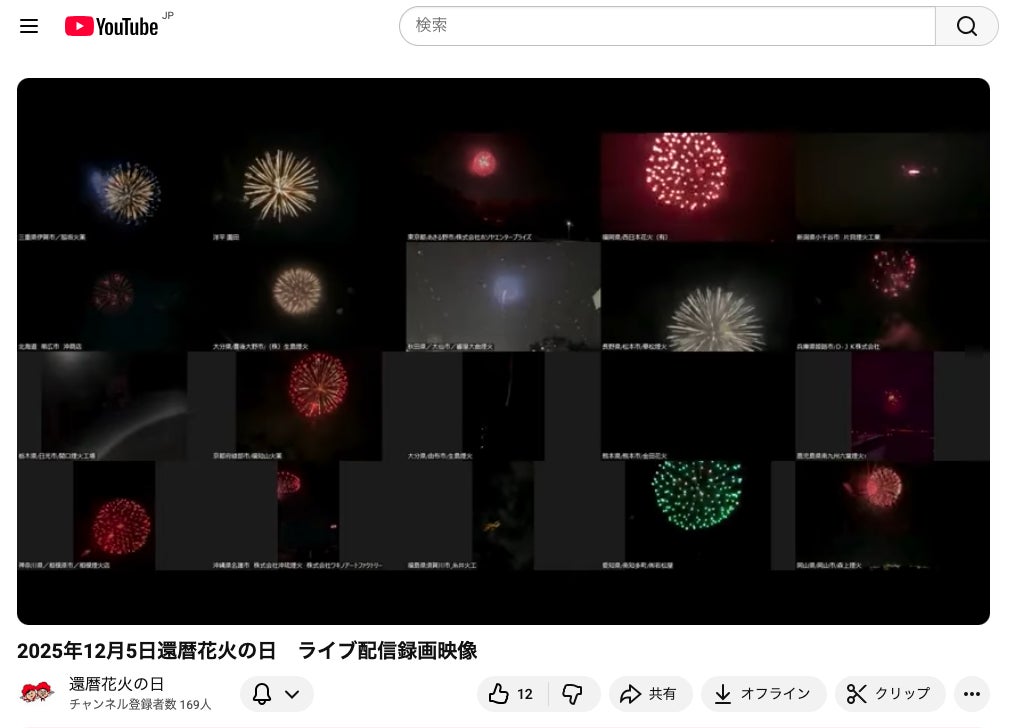Viewport: 1010px width, 728px height.
Task: Toggle the notification bell icon
Action: [x=262, y=694]
